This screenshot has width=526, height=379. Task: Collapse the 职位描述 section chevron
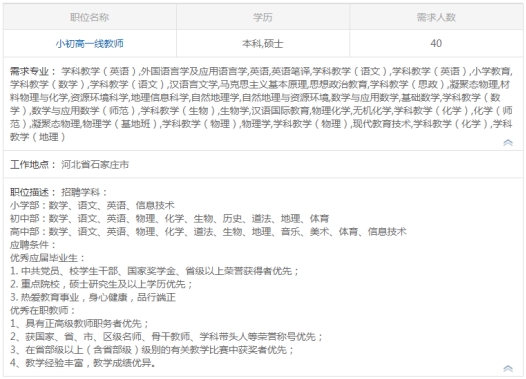click(508, 368)
